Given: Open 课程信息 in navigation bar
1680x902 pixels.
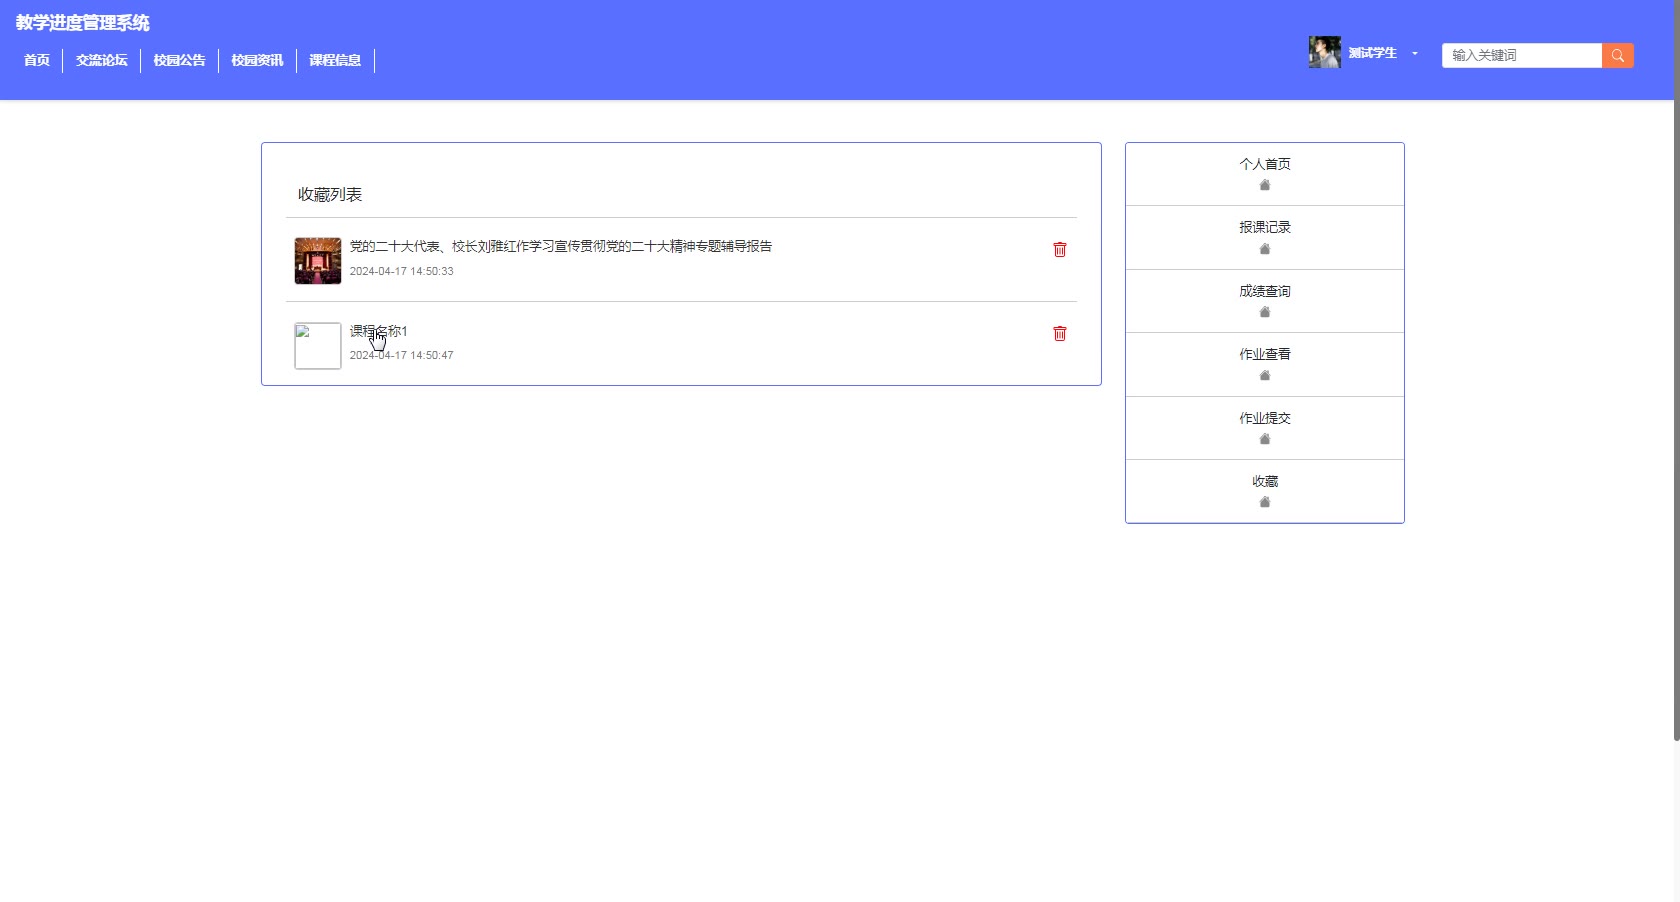Looking at the screenshot, I should click(335, 60).
